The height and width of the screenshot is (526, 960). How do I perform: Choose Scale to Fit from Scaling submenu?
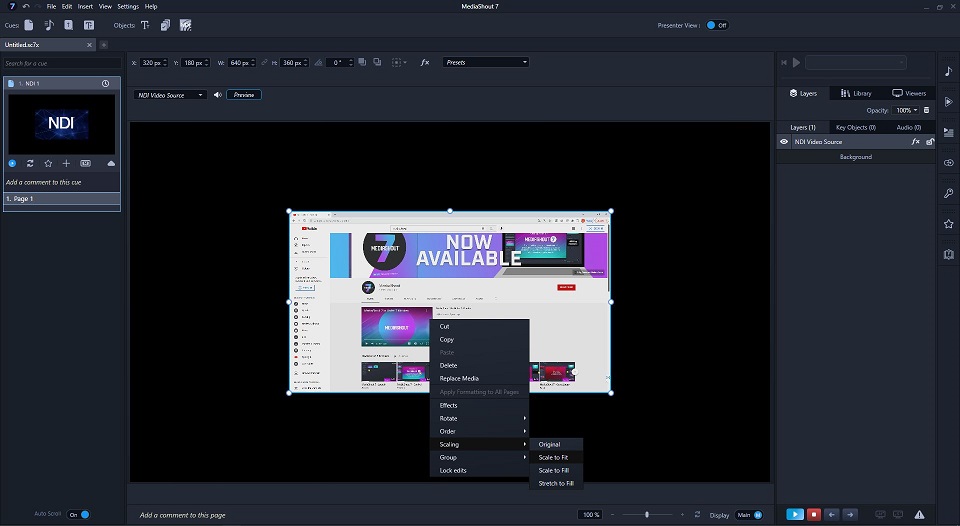[x=556, y=457]
